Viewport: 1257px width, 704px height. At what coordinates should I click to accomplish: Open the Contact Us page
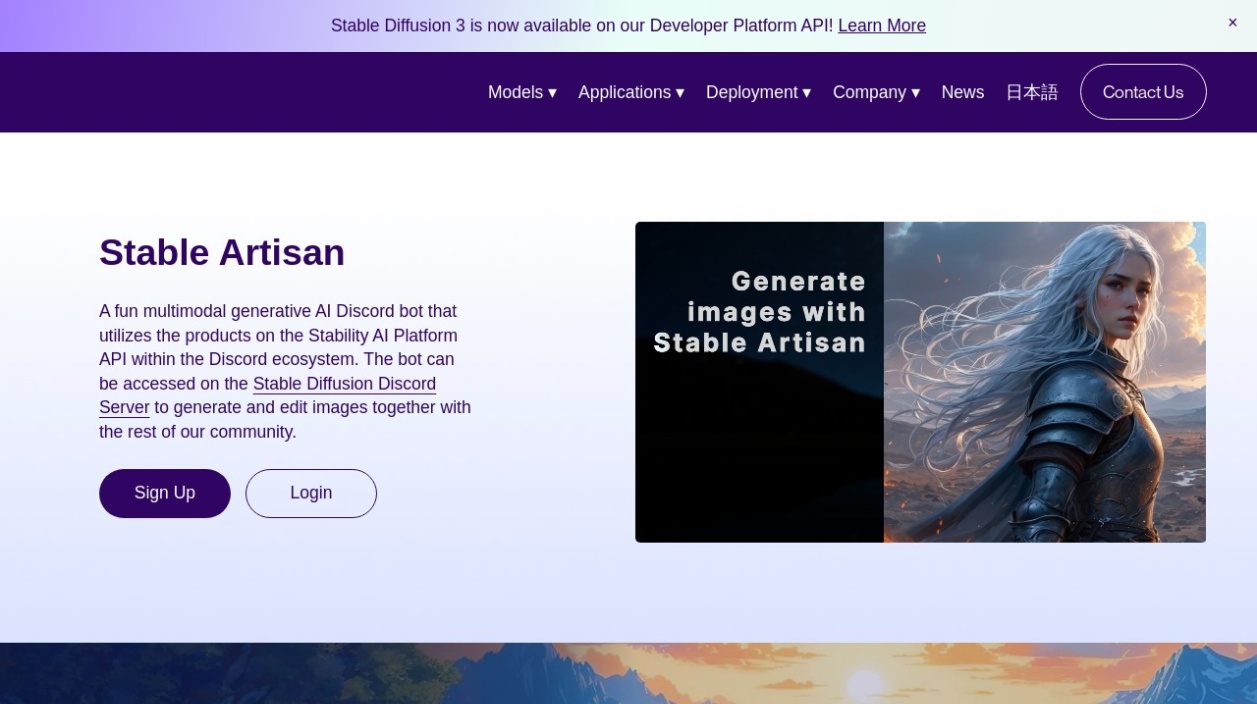[1143, 92]
